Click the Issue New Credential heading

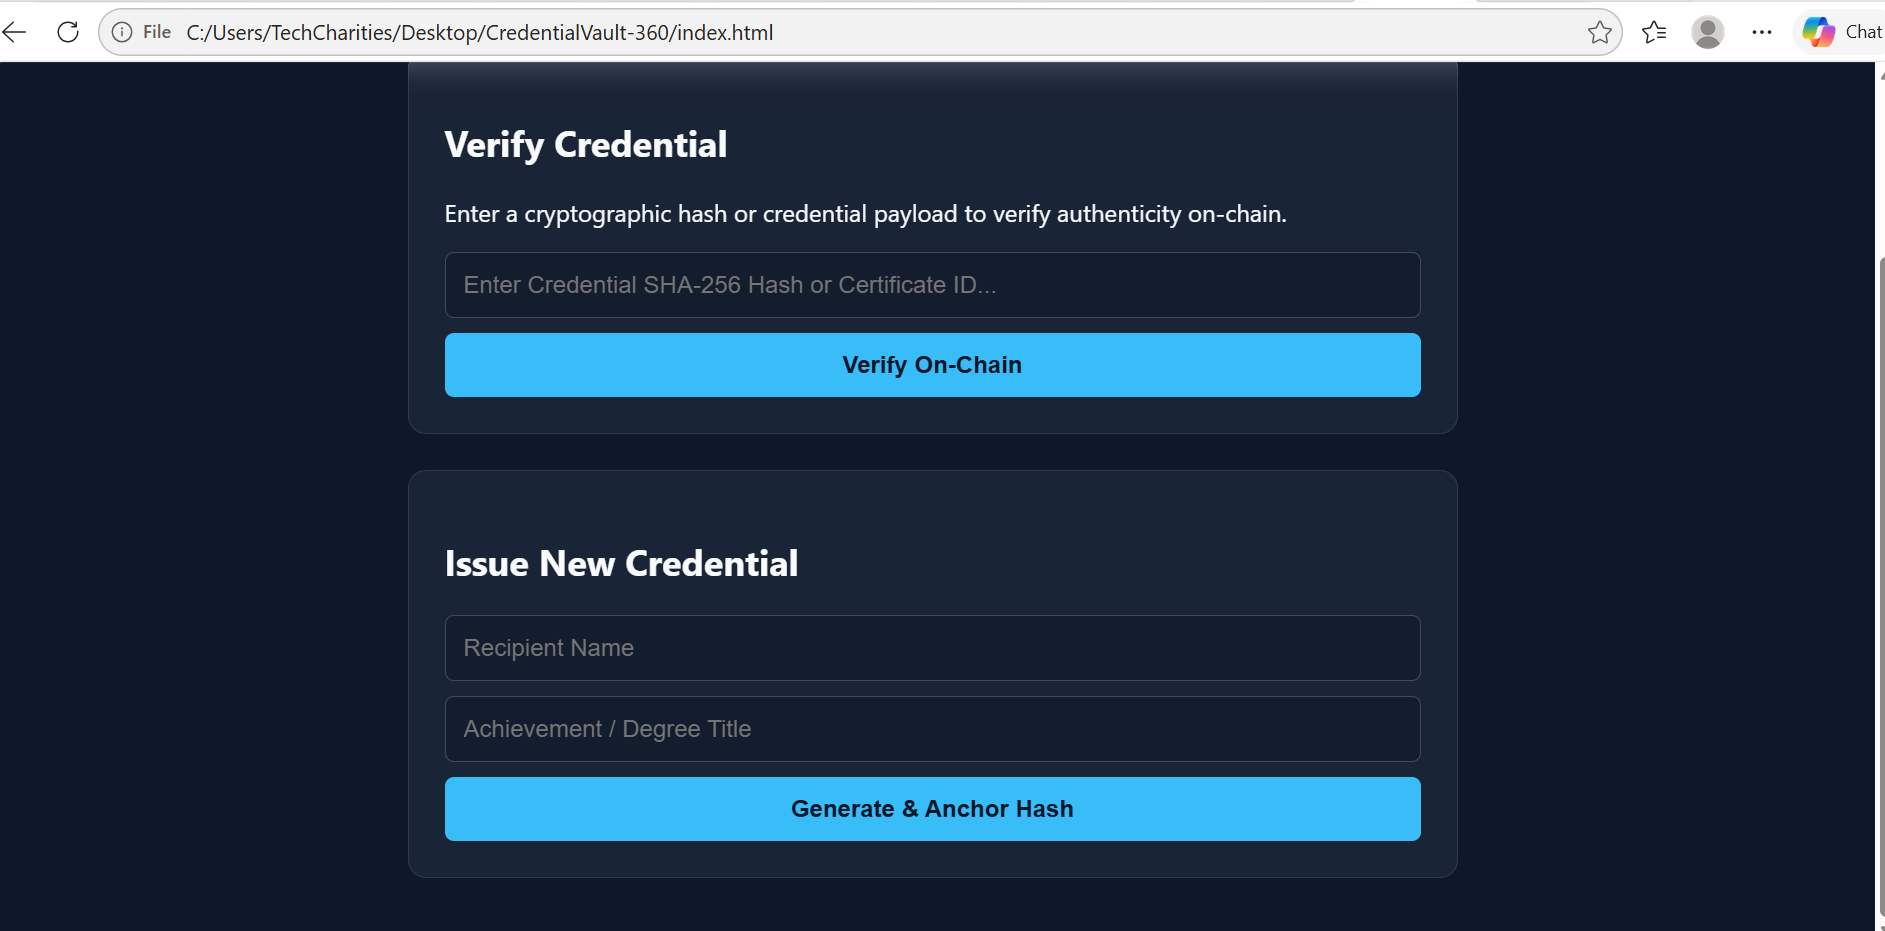[x=621, y=563]
